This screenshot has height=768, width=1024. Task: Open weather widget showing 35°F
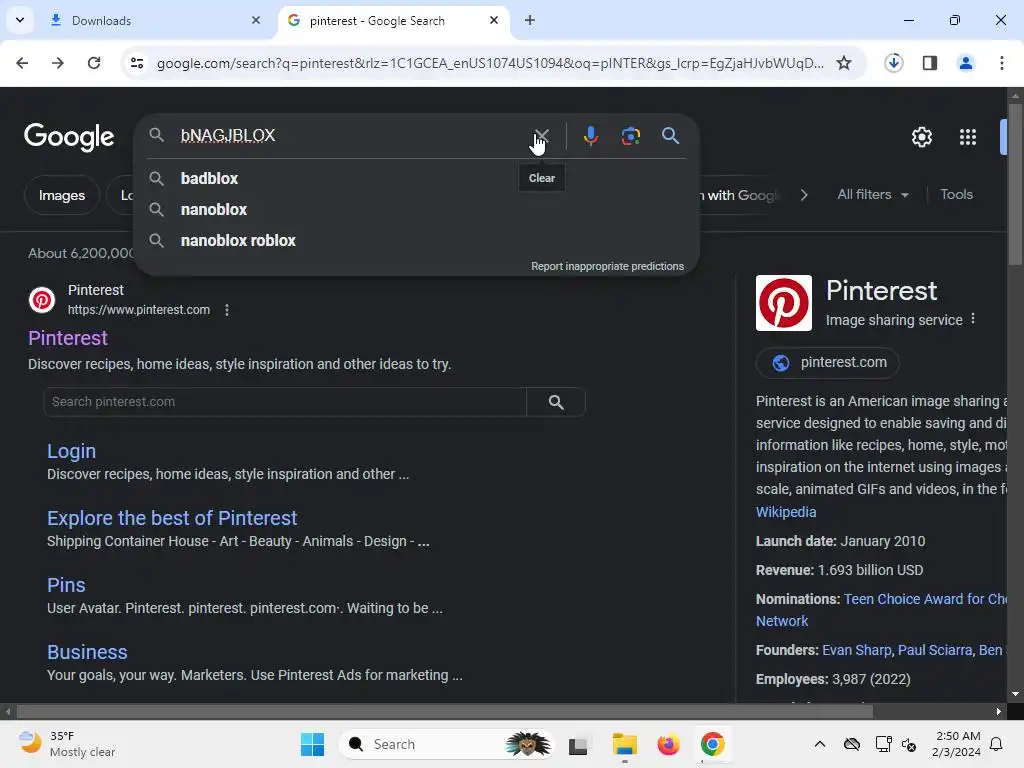point(67,744)
